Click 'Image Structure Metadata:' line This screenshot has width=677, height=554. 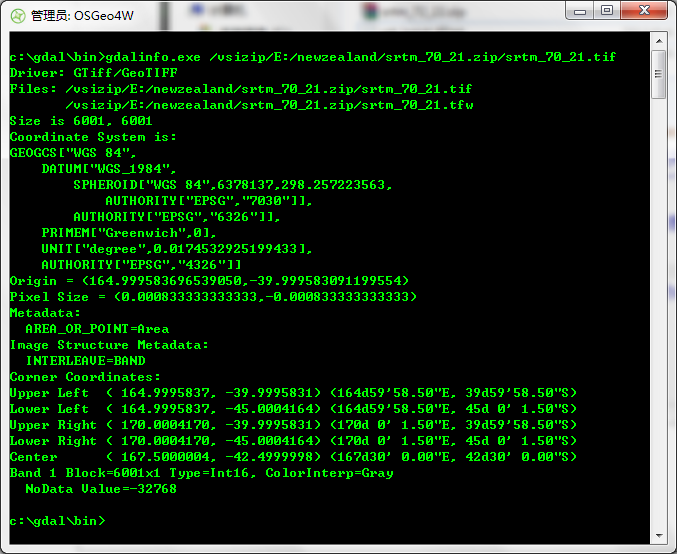pos(109,345)
